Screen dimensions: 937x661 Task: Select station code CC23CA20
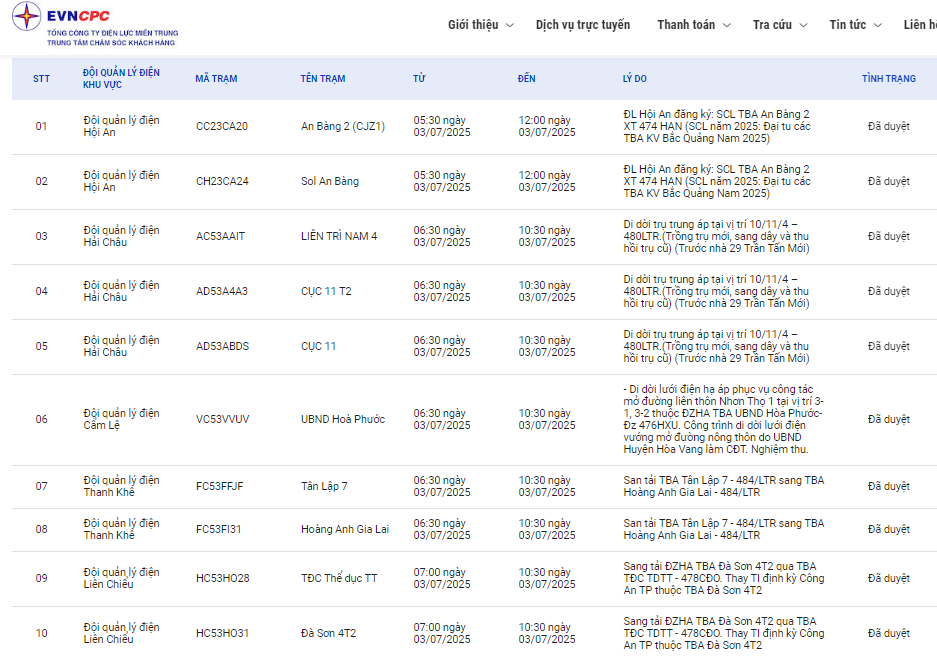222,127
